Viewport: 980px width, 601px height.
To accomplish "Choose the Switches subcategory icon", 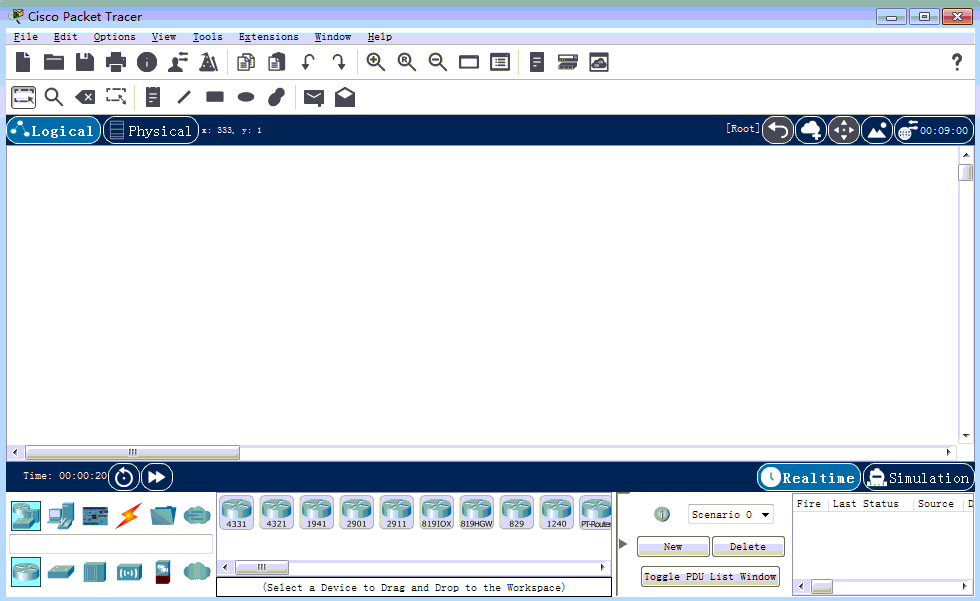I will click(x=61, y=572).
